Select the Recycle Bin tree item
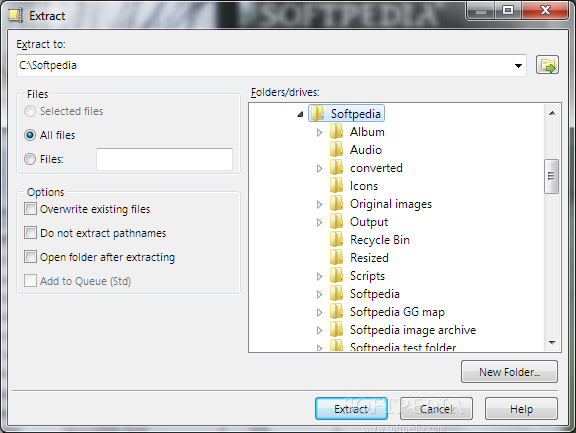The image size is (576, 433). point(380,239)
